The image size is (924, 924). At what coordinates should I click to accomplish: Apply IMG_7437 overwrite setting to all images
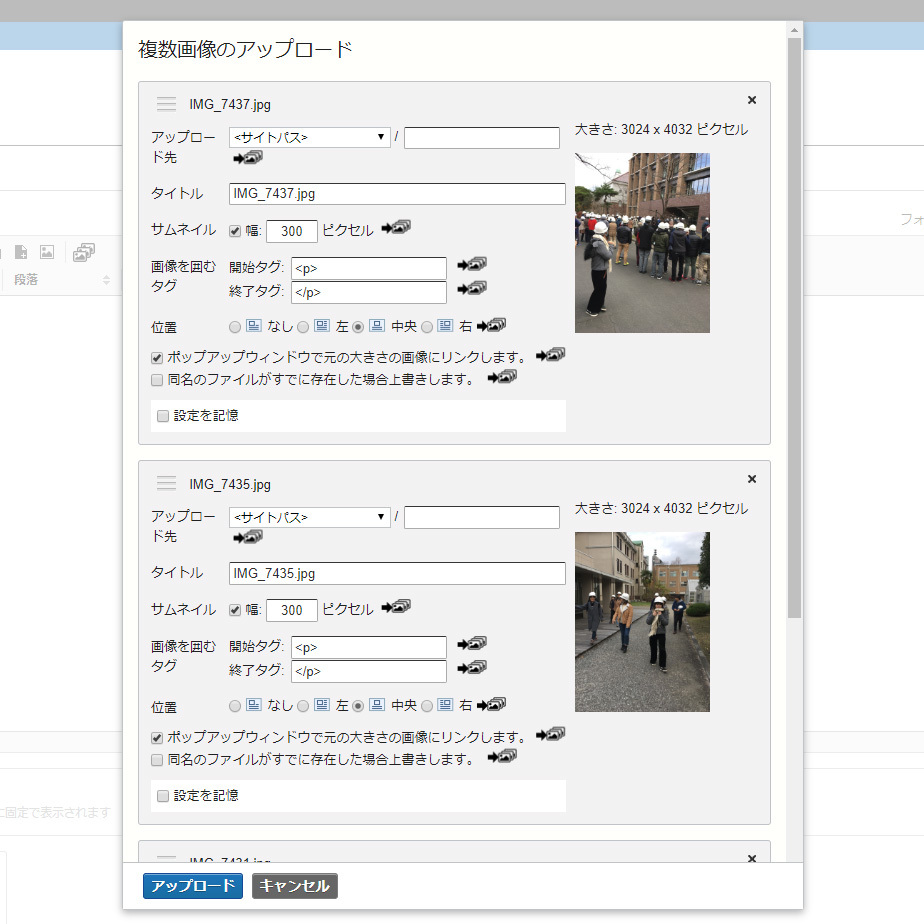point(502,377)
